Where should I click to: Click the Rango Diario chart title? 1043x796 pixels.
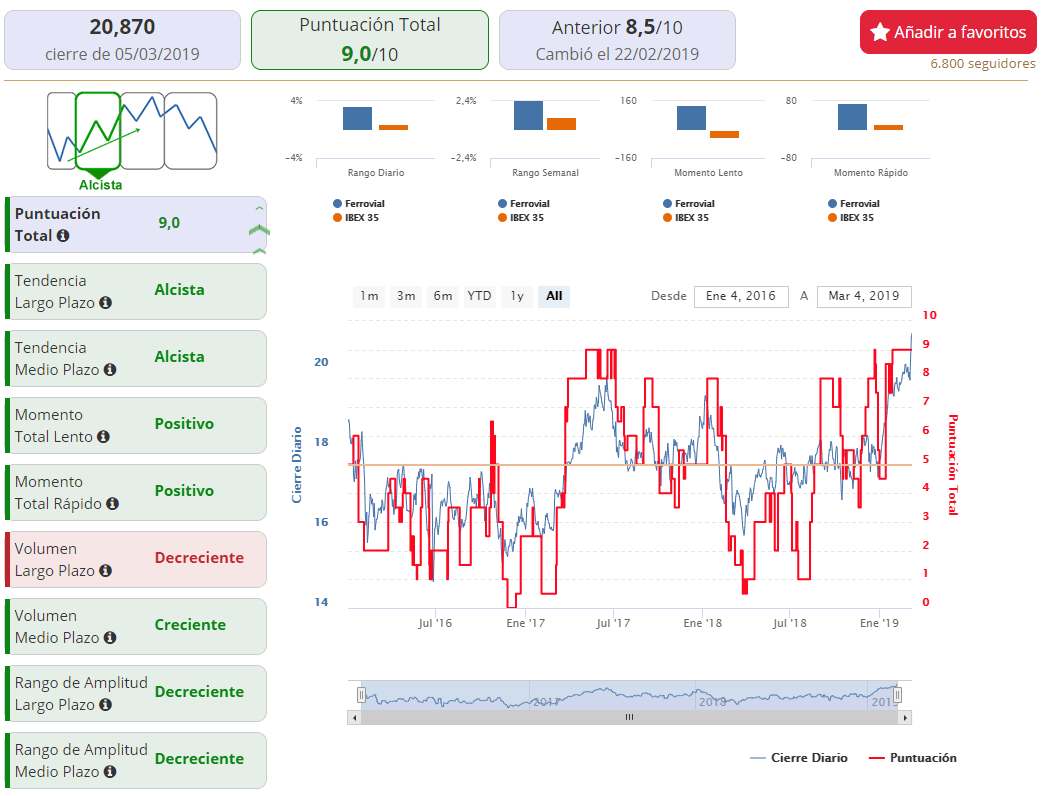tap(376, 172)
